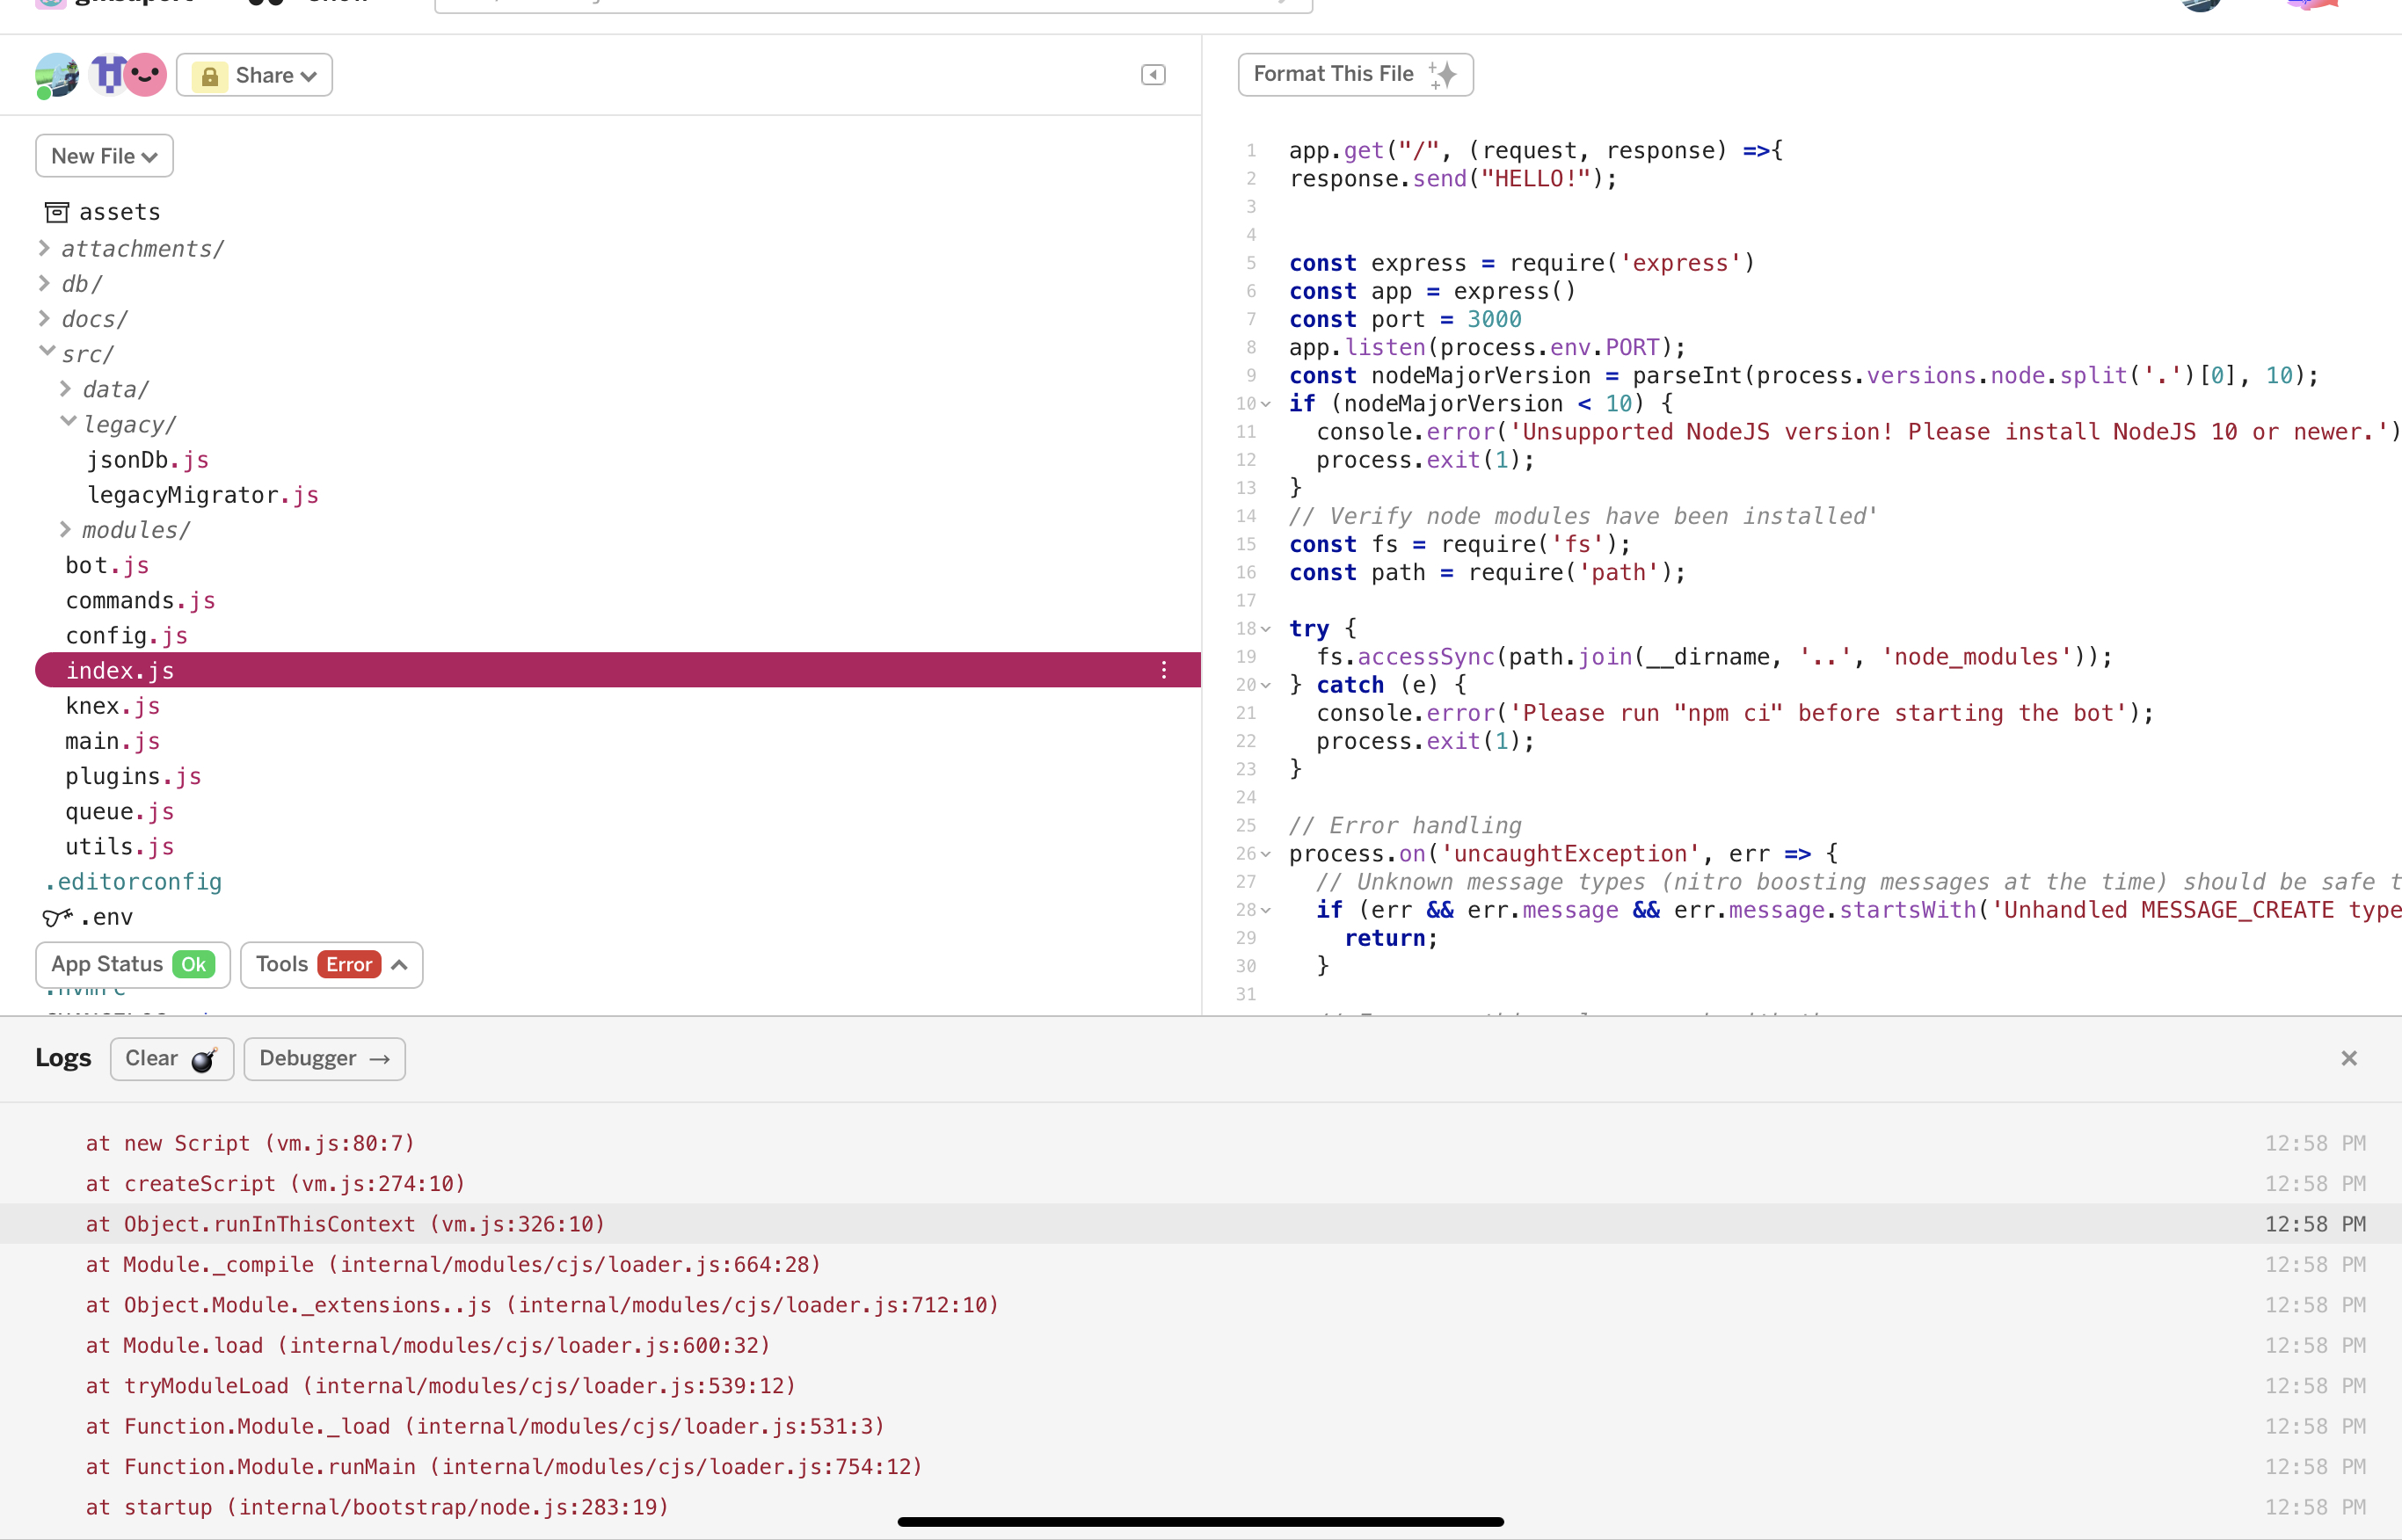Collapse the file sidebar panel
This screenshot has width=2402, height=1540.
point(1153,75)
